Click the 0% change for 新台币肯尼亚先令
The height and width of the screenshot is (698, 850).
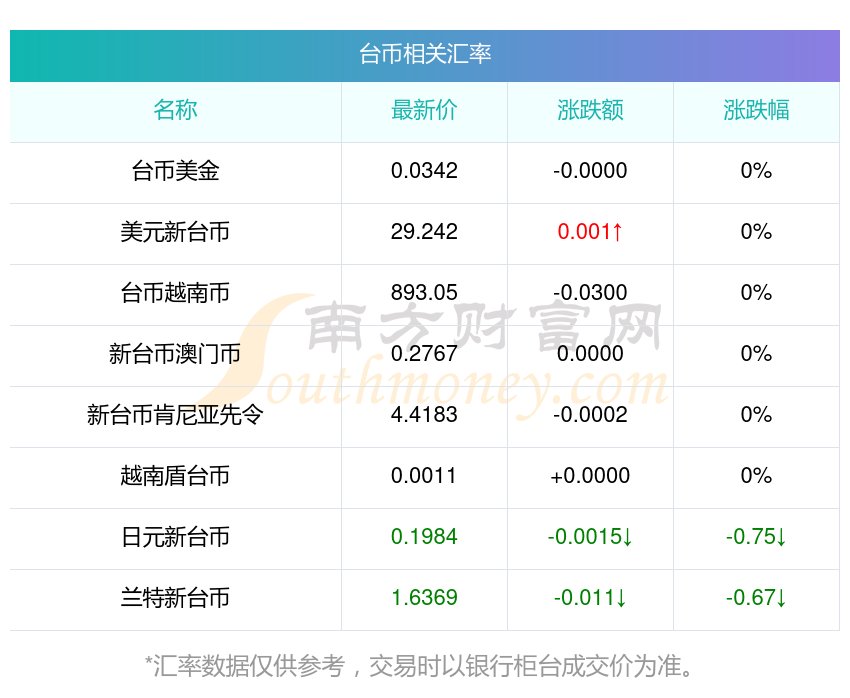[x=756, y=415]
